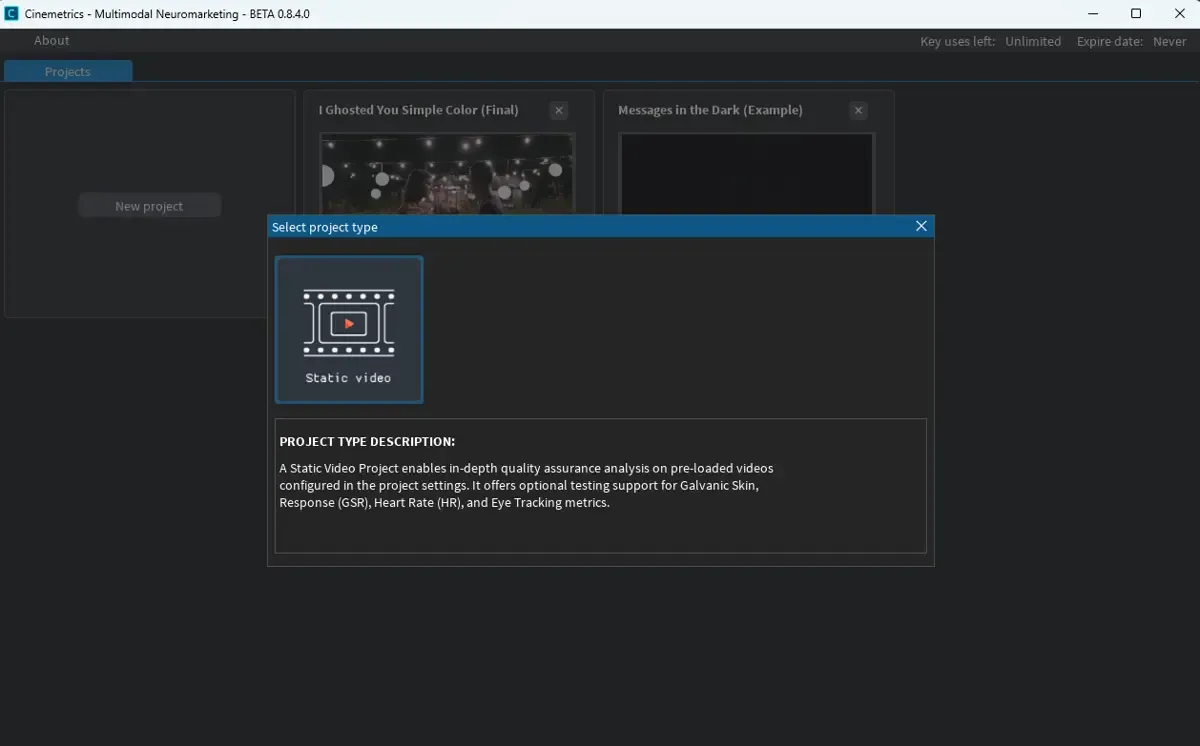1200x746 pixels.
Task: Click the New project button
Action: tap(149, 205)
